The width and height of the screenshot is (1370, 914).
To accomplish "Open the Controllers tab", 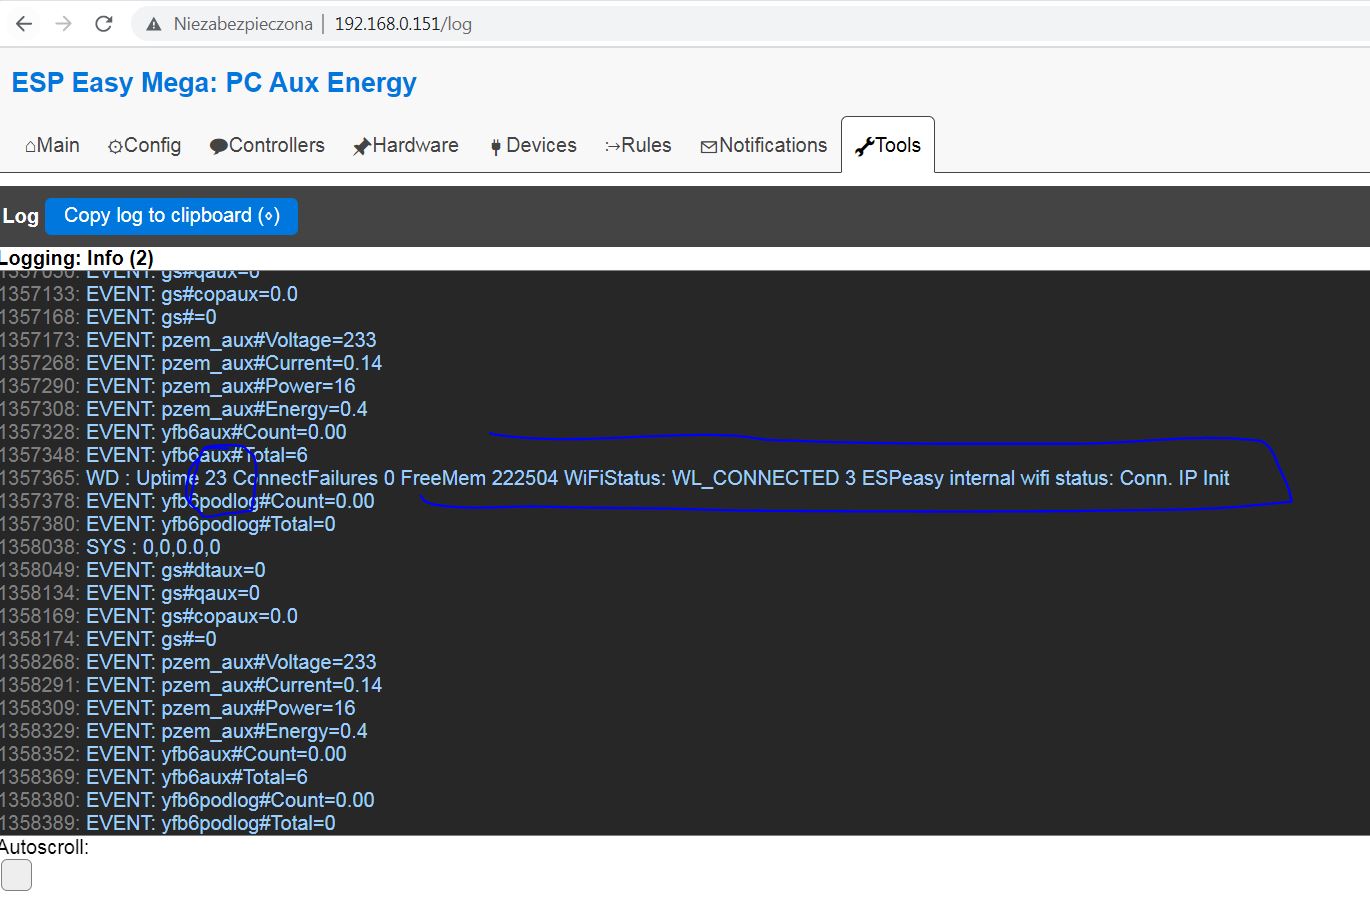I will pyautogui.click(x=267, y=145).
